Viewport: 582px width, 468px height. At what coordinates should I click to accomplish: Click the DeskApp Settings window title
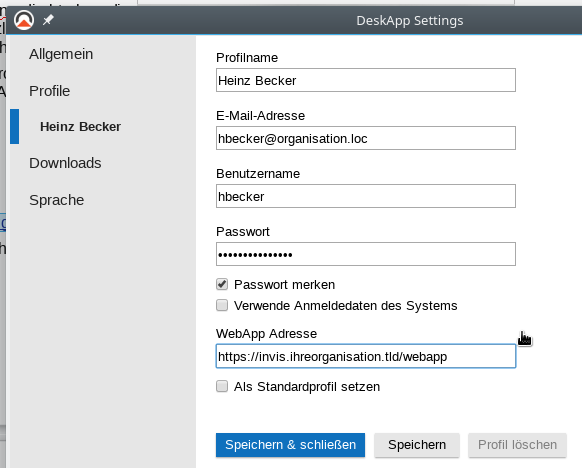(410, 20)
